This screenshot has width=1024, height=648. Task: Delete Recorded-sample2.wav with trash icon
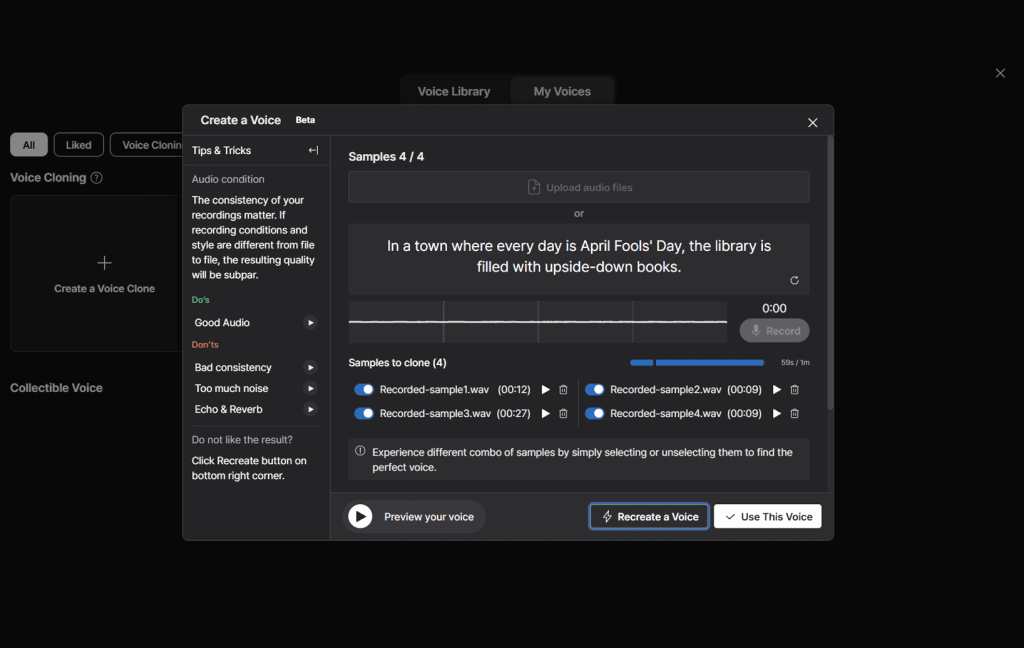coord(795,390)
